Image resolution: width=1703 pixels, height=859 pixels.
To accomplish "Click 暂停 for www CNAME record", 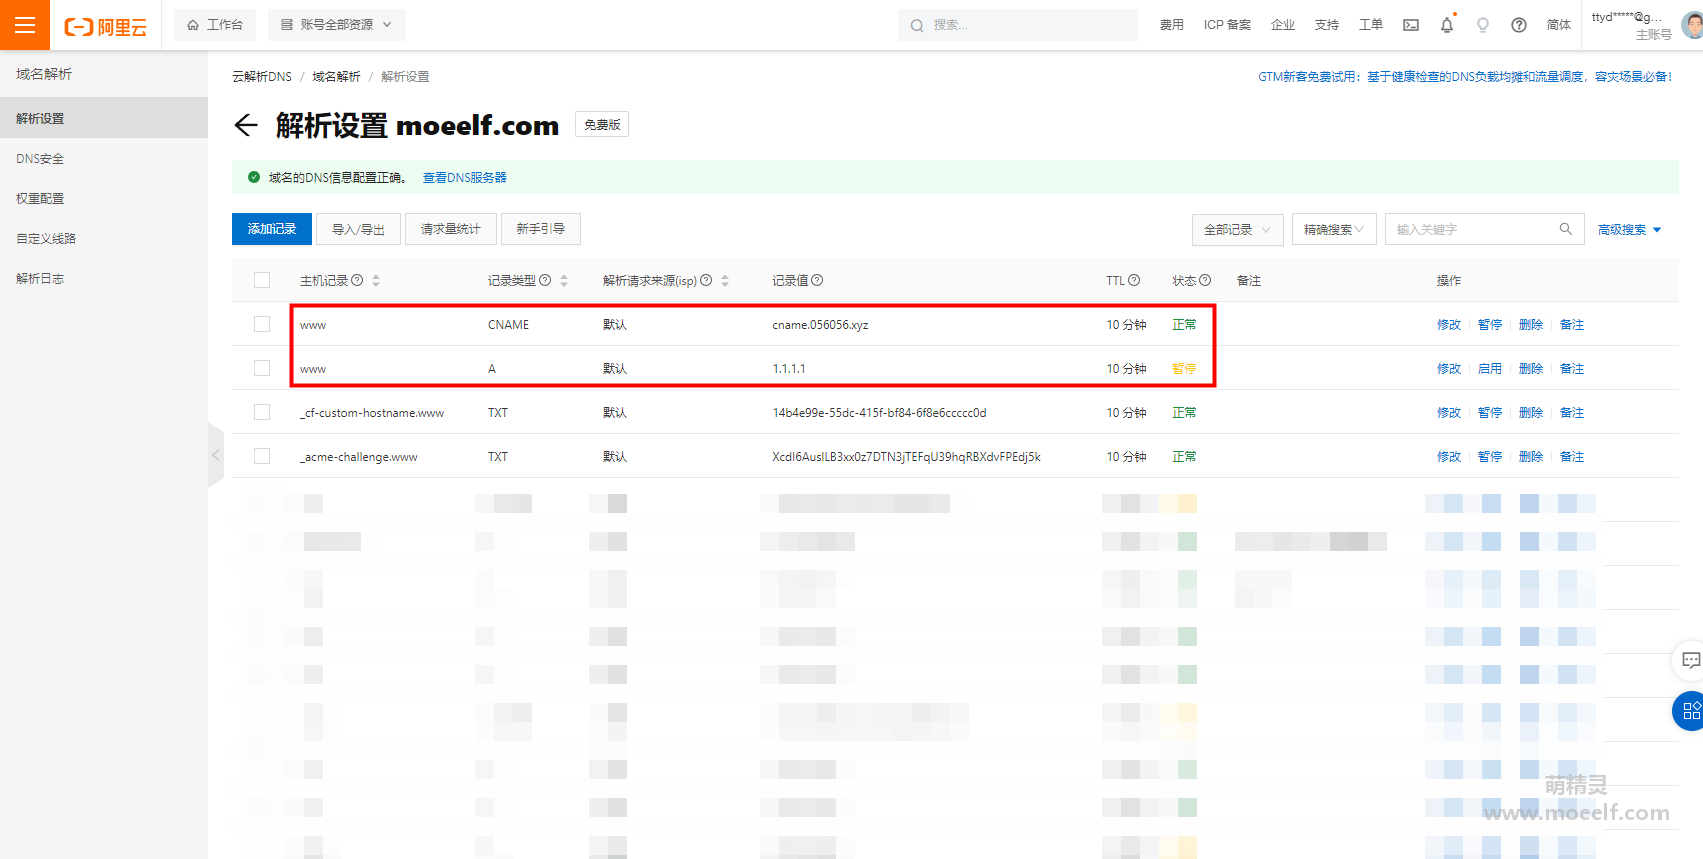I will 1490,324.
